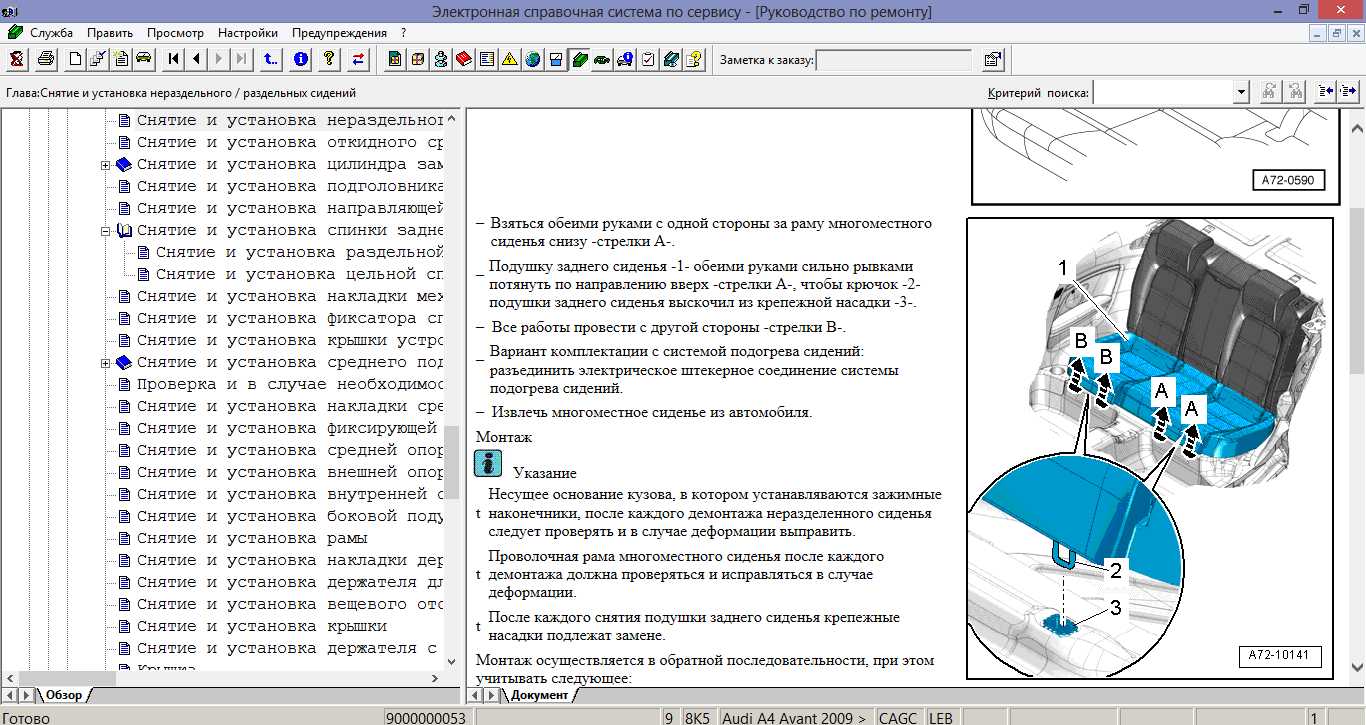
Task: Click the orange grid box icon
Action: click(x=418, y=59)
